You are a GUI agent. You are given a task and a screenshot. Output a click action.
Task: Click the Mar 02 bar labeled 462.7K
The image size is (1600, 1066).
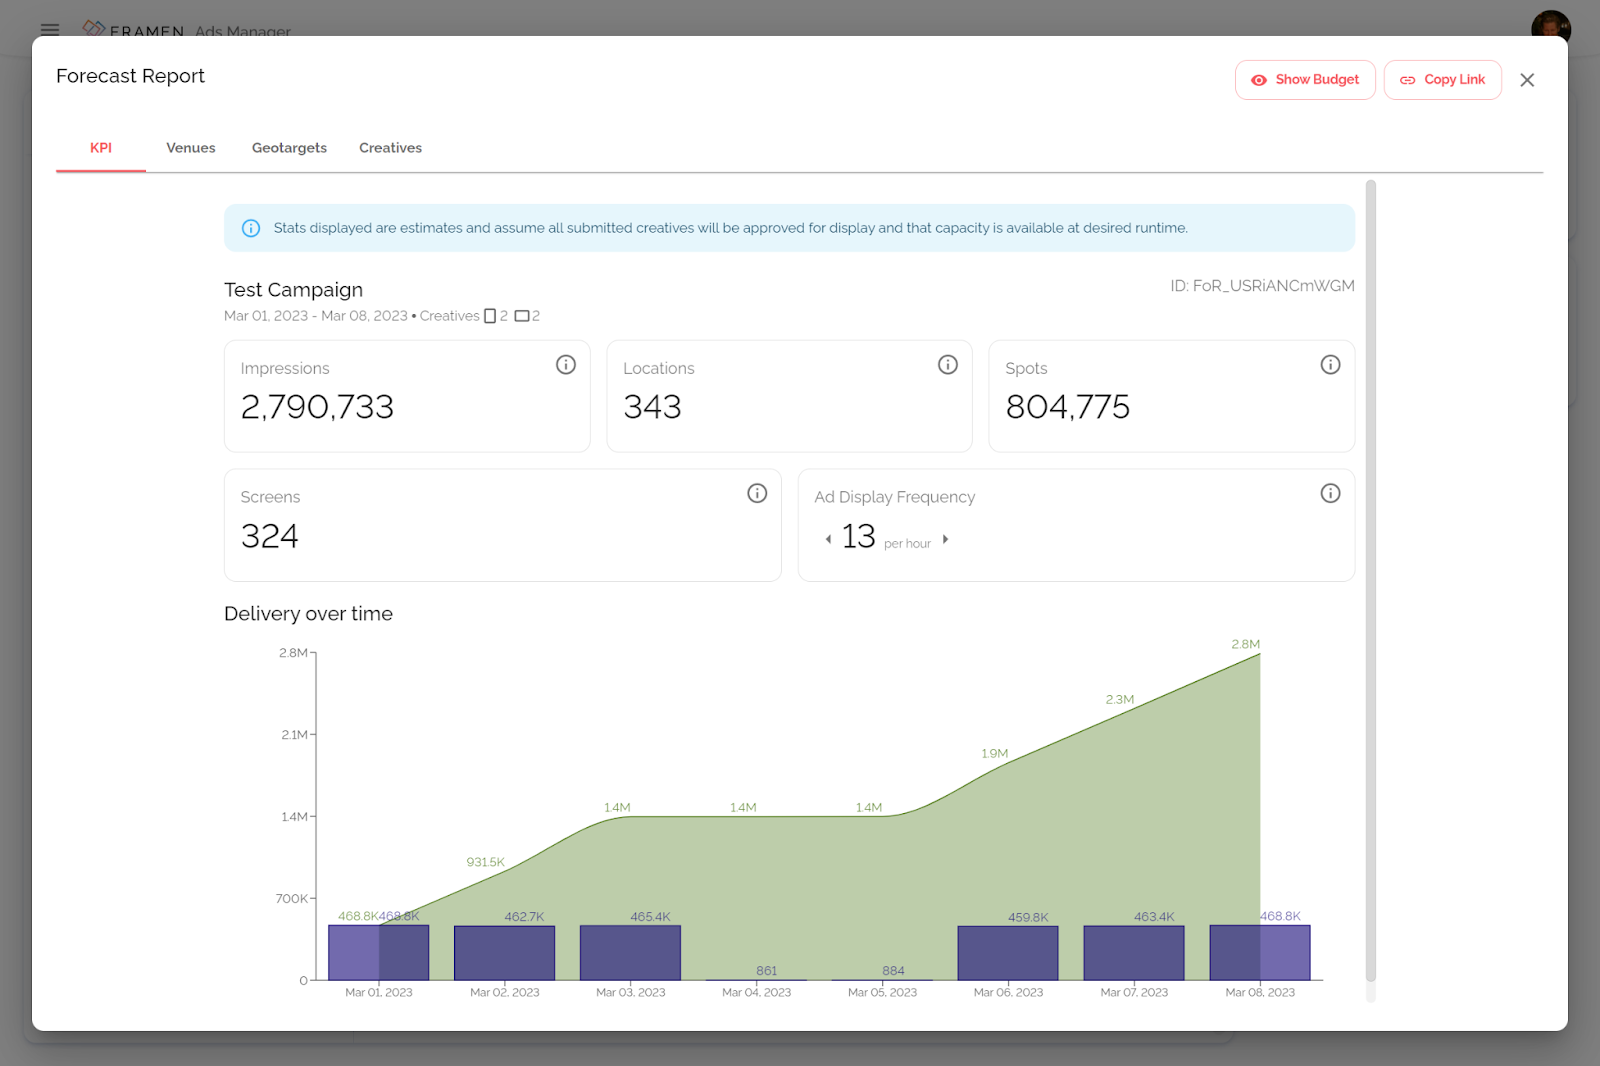click(505, 953)
